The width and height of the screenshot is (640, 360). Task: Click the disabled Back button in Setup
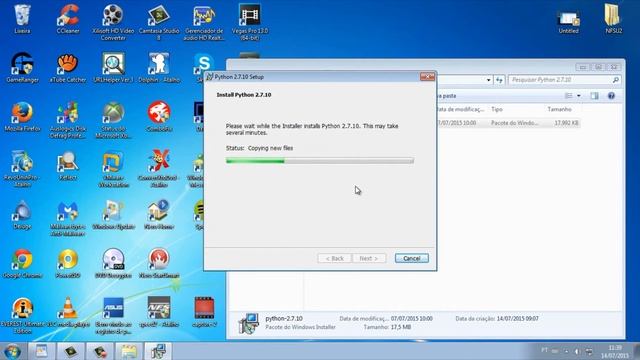click(334, 258)
